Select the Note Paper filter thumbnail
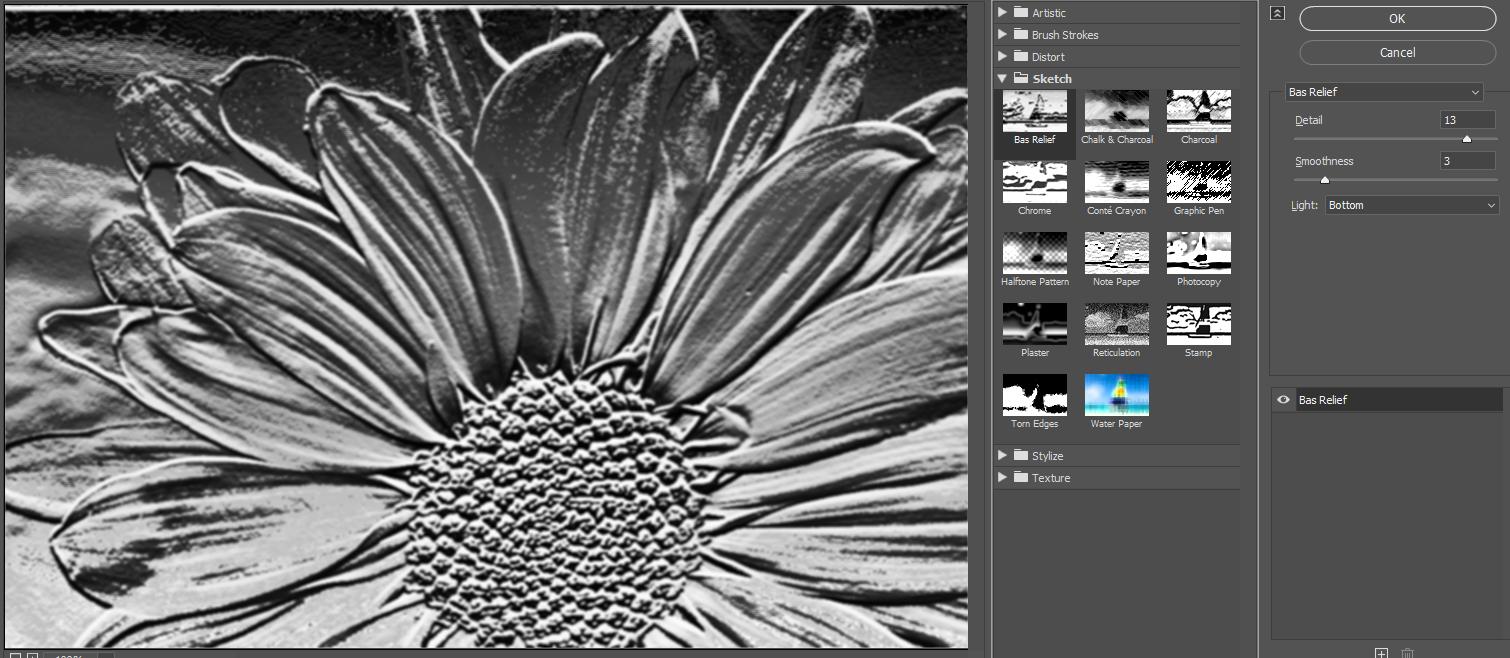This screenshot has height=658, width=1510. [x=1117, y=253]
